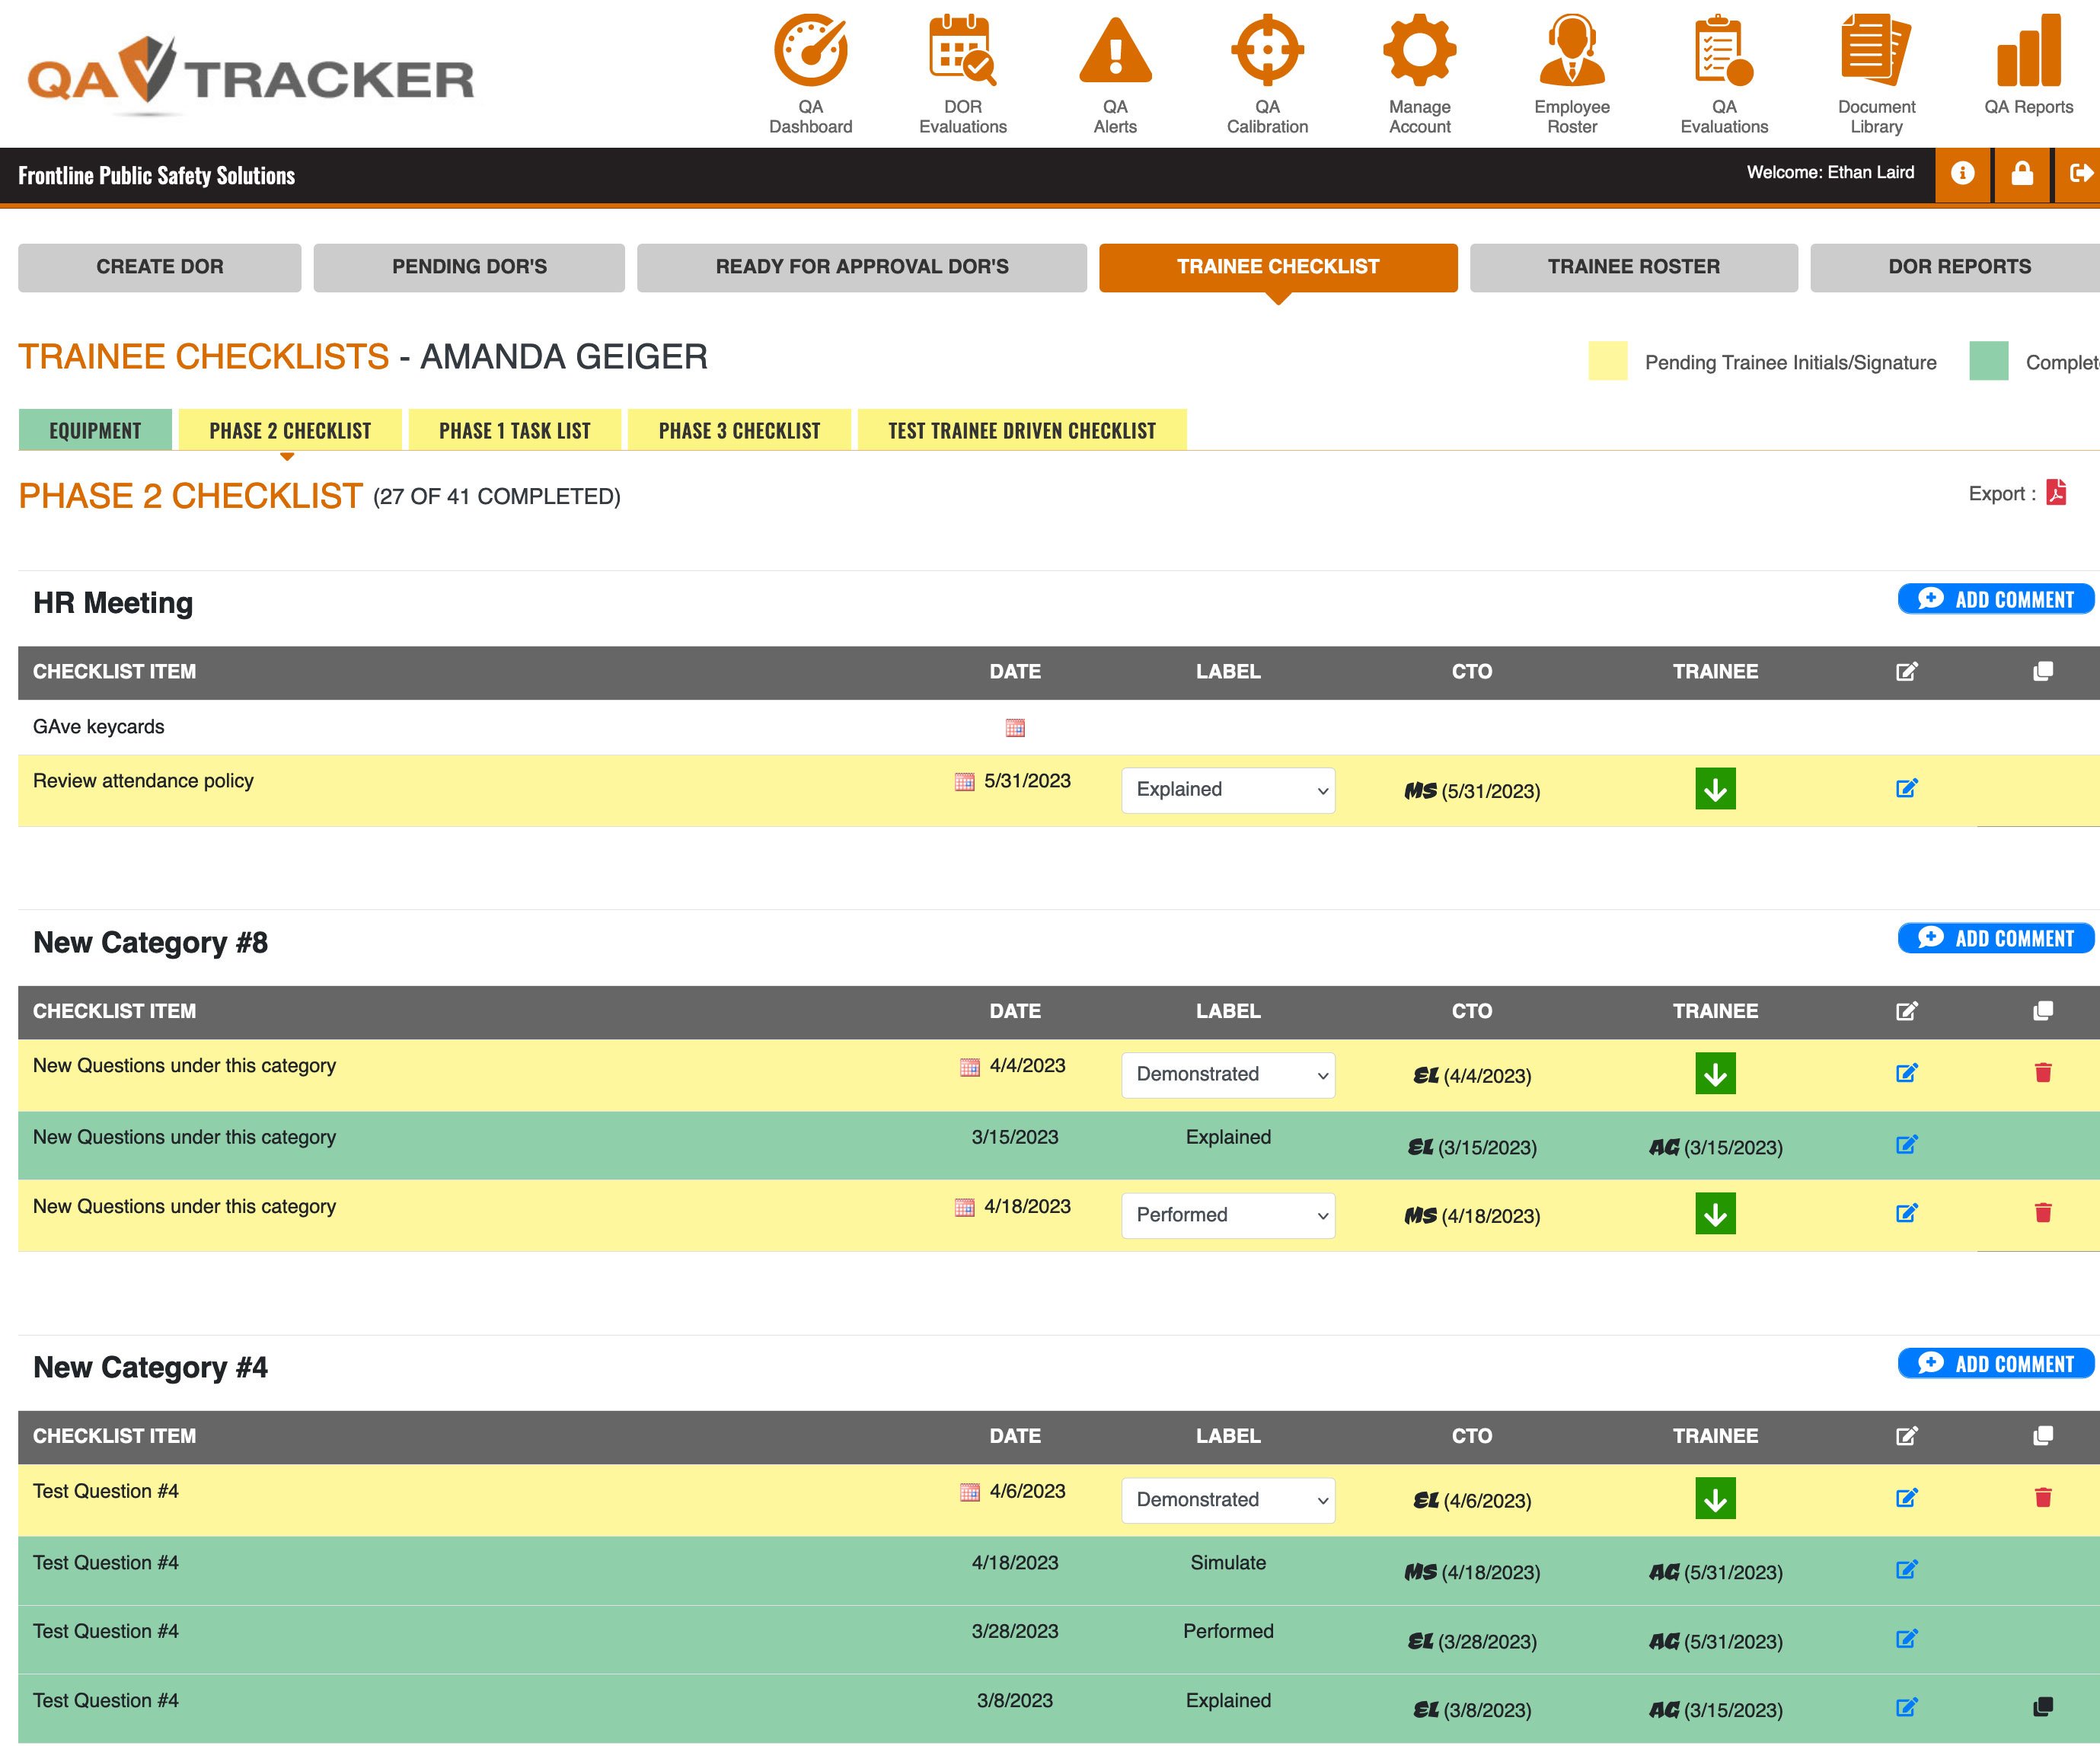This screenshot has width=2100, height=1746.
Task: Click 'Welcome: Ethan Laird' text
Action: point(1830,172)
